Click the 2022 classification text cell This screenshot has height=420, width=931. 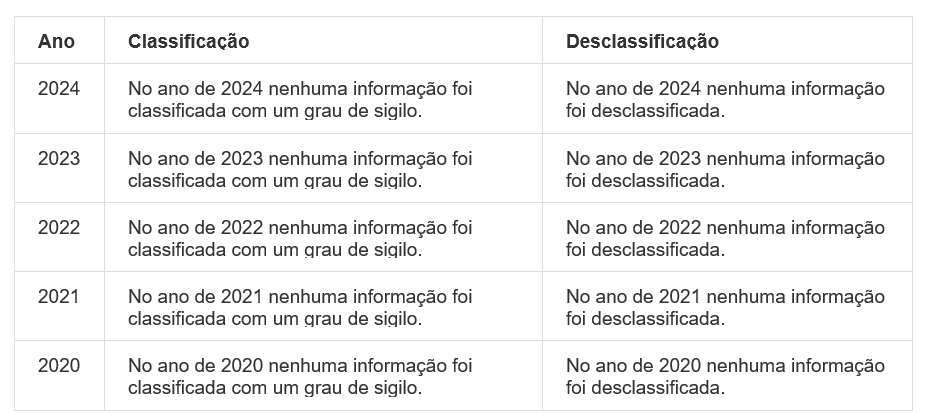[x=300, y=238]
